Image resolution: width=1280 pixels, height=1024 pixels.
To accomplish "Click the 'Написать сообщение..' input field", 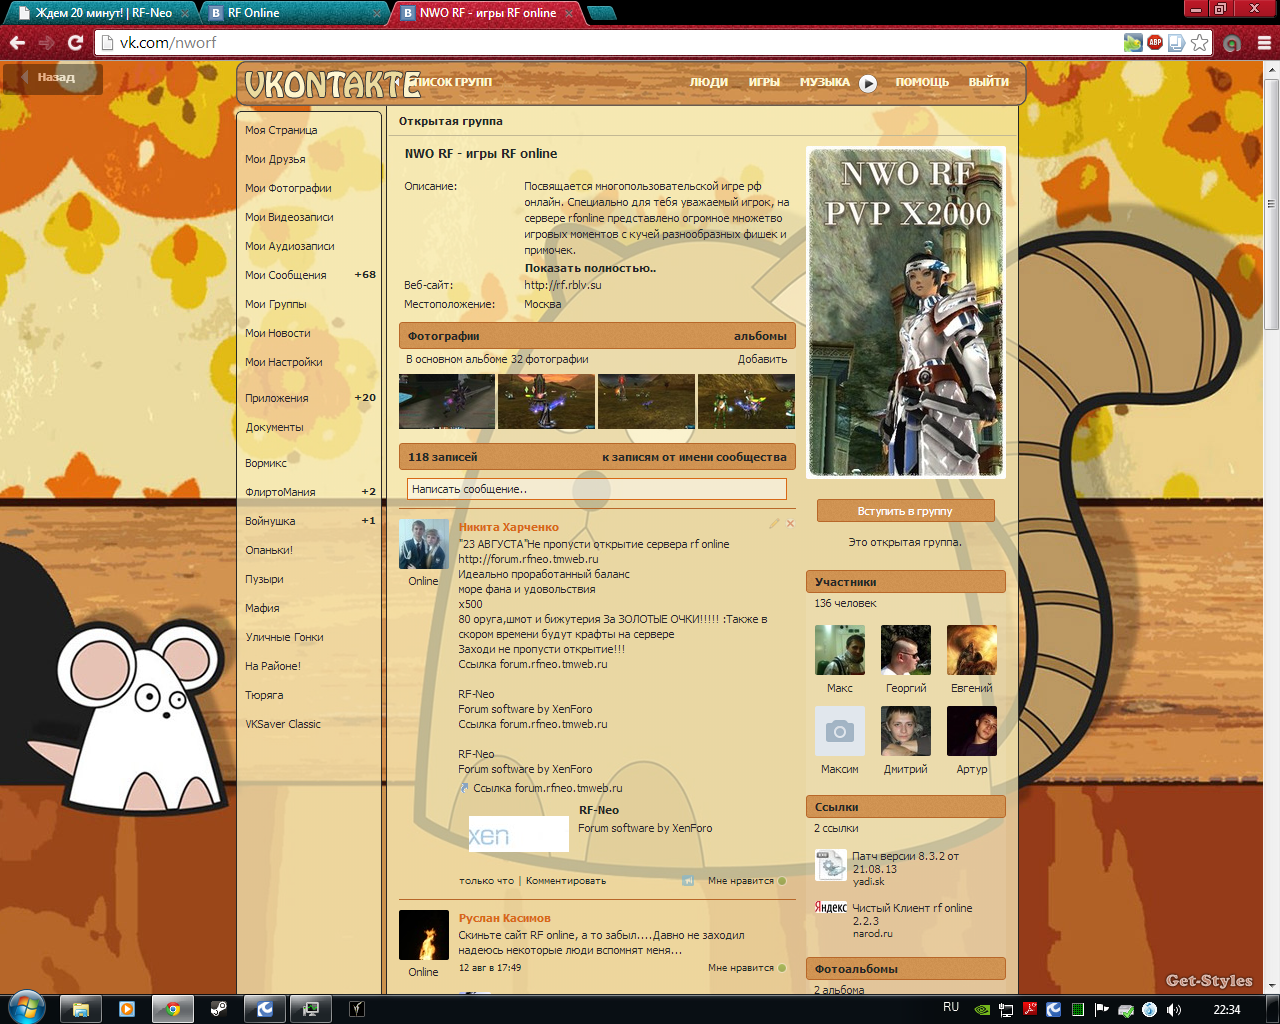I will (597, 489).
